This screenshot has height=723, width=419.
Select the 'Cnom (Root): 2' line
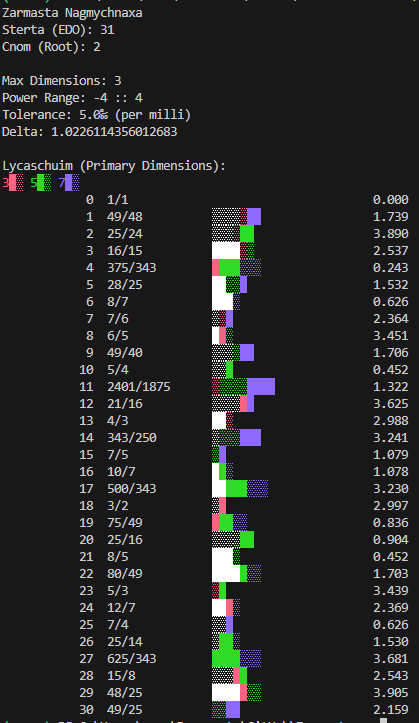click(x=51, y=47)
